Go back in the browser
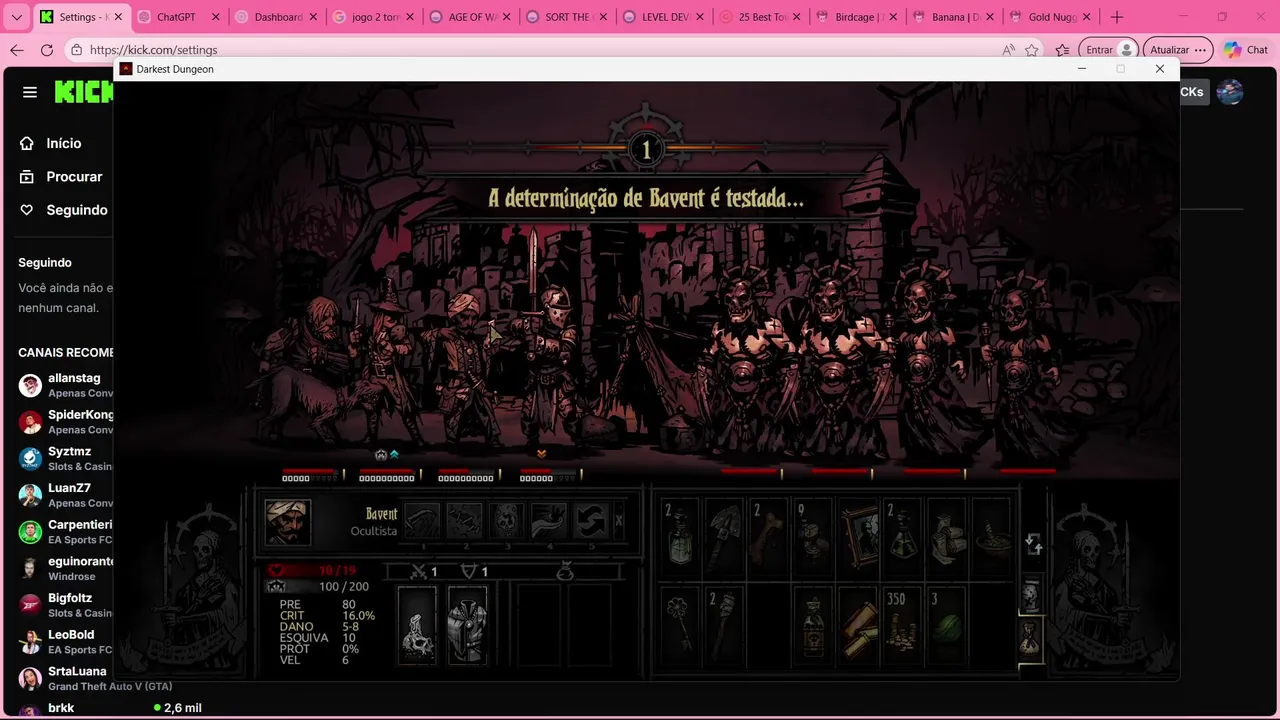Viewport: 1280px width, 720px height. pos(17,50)
